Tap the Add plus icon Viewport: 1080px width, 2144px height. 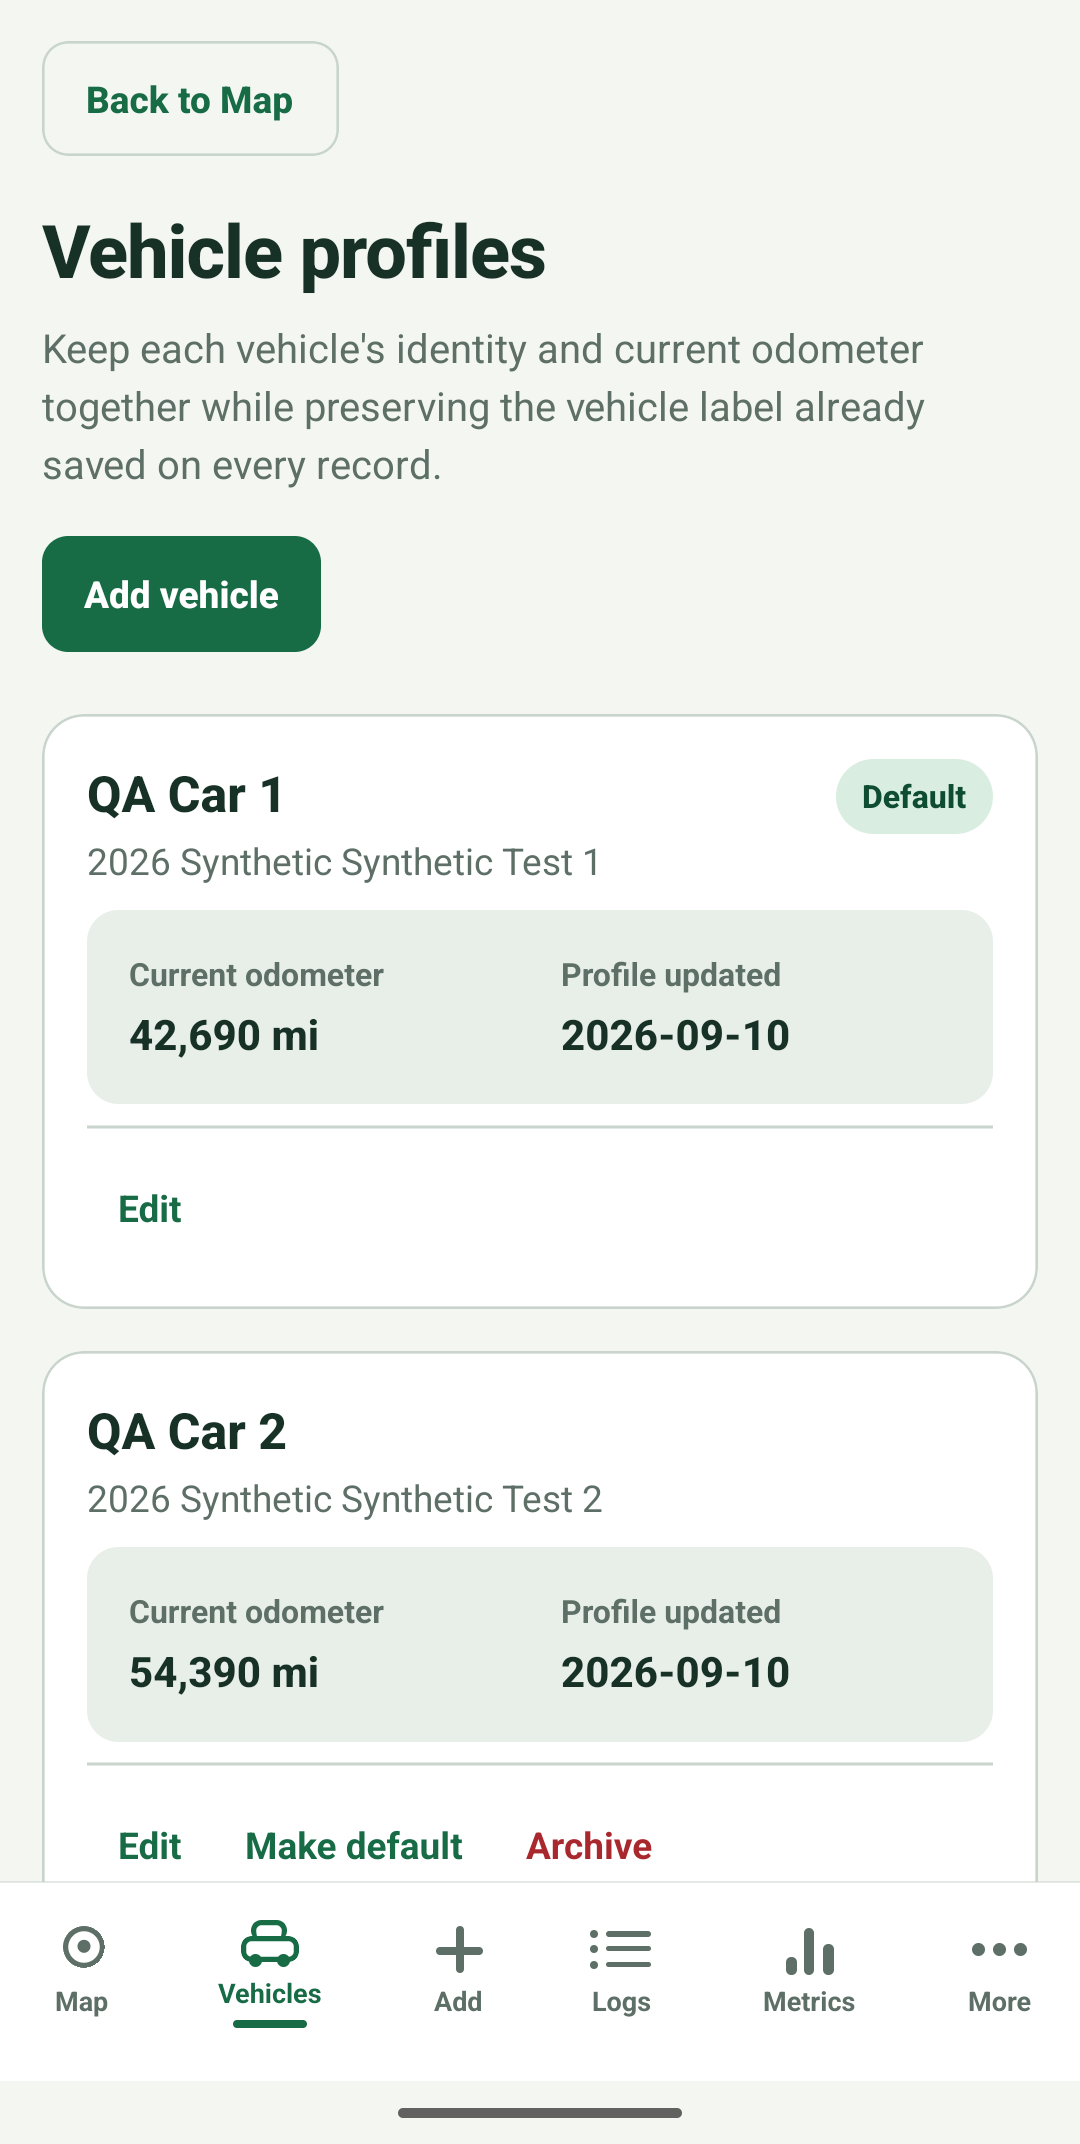click(459, 1950)
